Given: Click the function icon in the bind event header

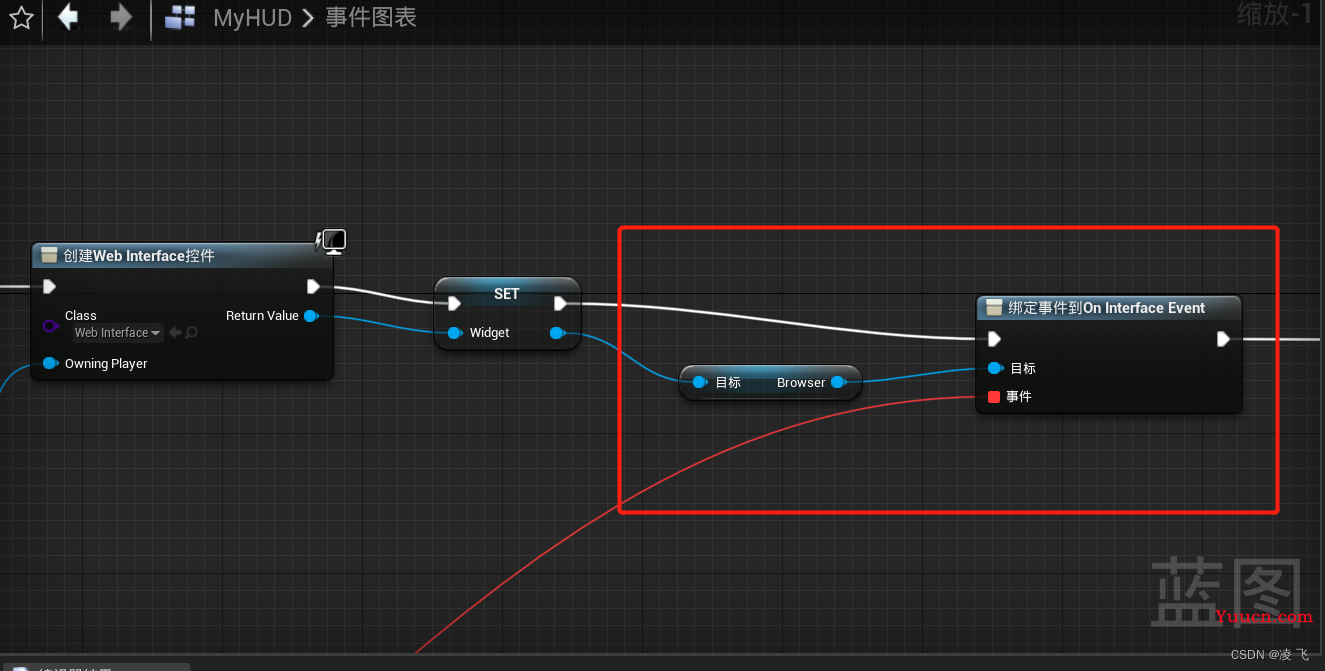Looking at the screenshot, I should click(994, 307).
